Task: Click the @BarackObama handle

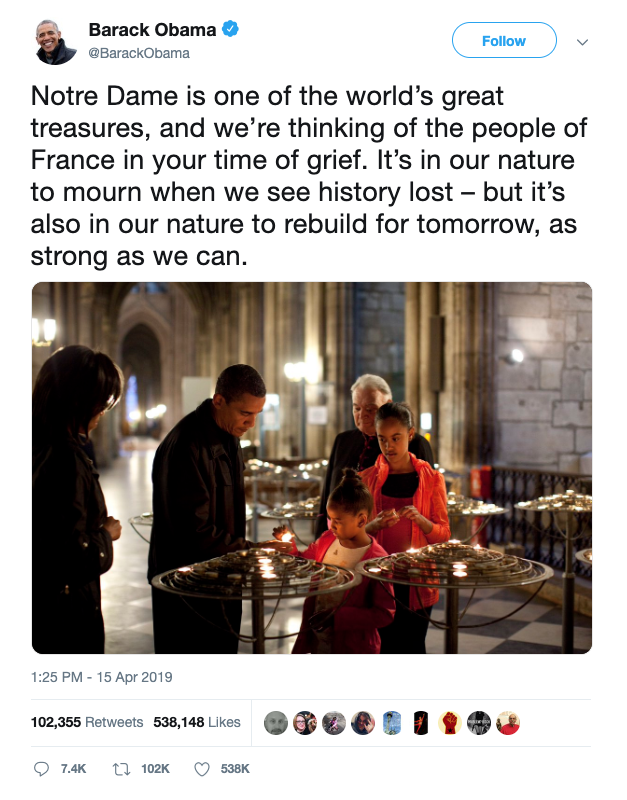Action: point(138,53)
